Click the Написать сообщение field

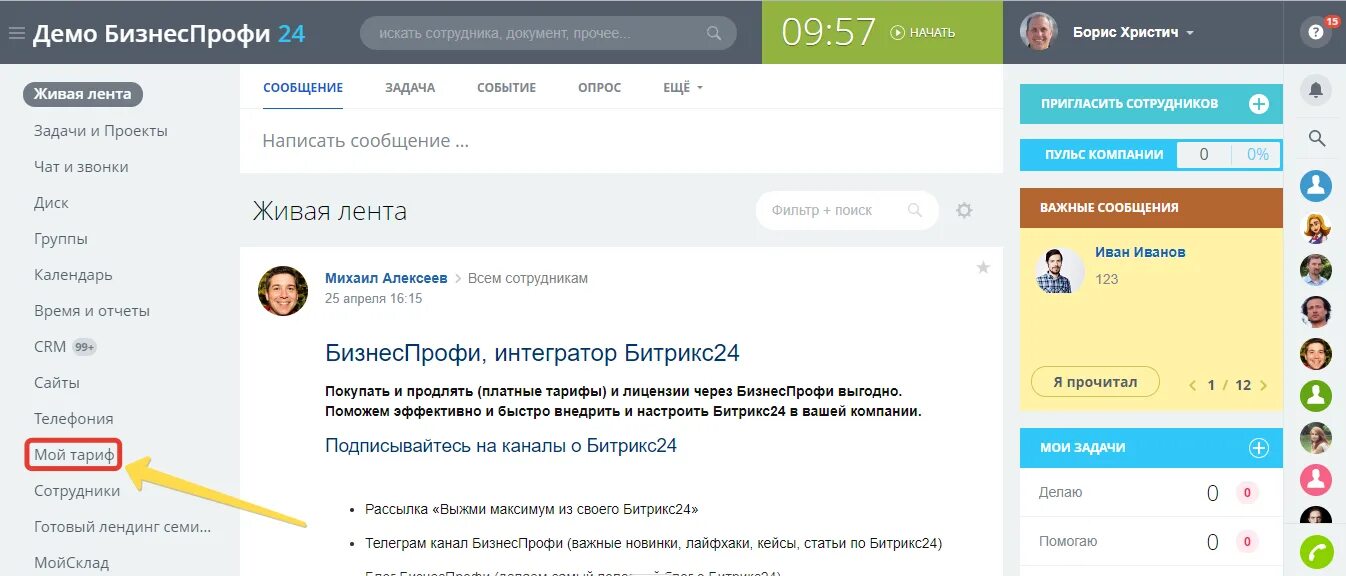pos(621,141)
